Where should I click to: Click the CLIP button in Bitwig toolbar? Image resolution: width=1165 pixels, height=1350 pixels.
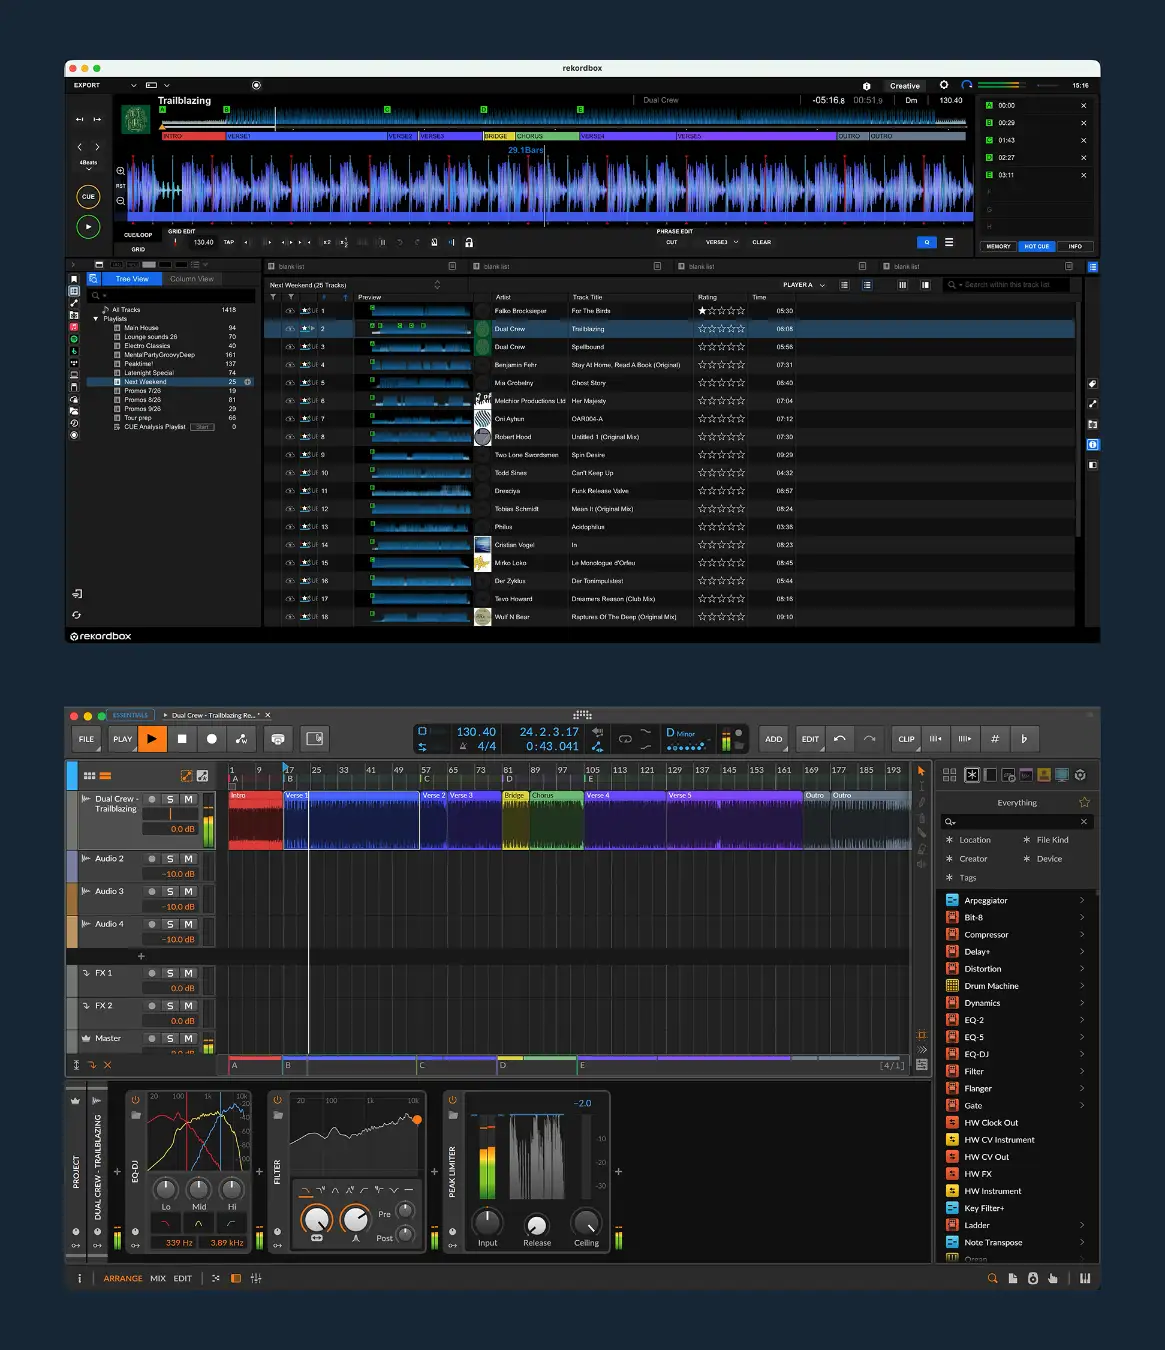coord(907,739)
